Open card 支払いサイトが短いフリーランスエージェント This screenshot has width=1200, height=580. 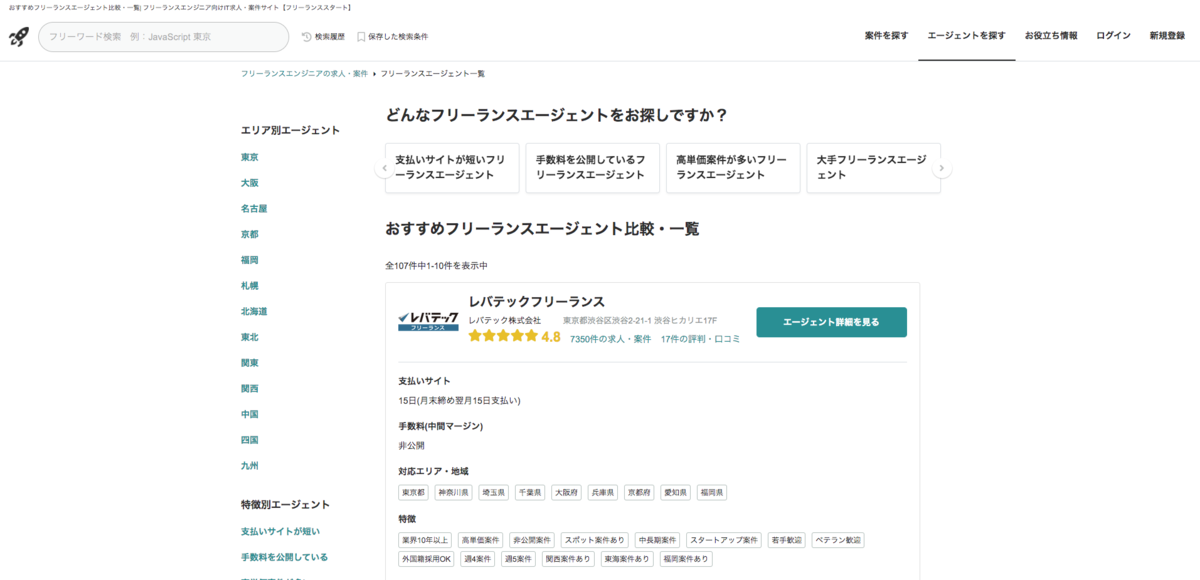pos(452,168)
